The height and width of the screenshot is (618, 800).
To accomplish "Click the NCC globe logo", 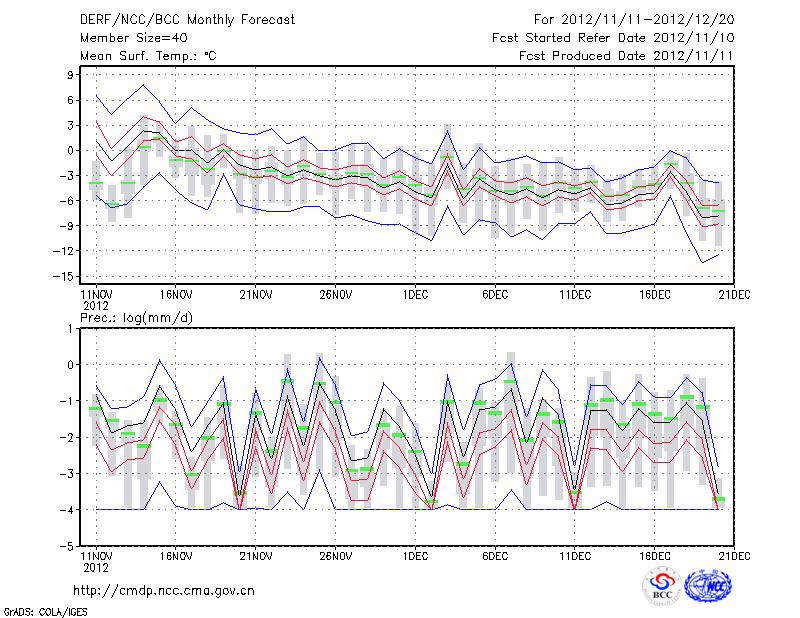I will (707, 586).
